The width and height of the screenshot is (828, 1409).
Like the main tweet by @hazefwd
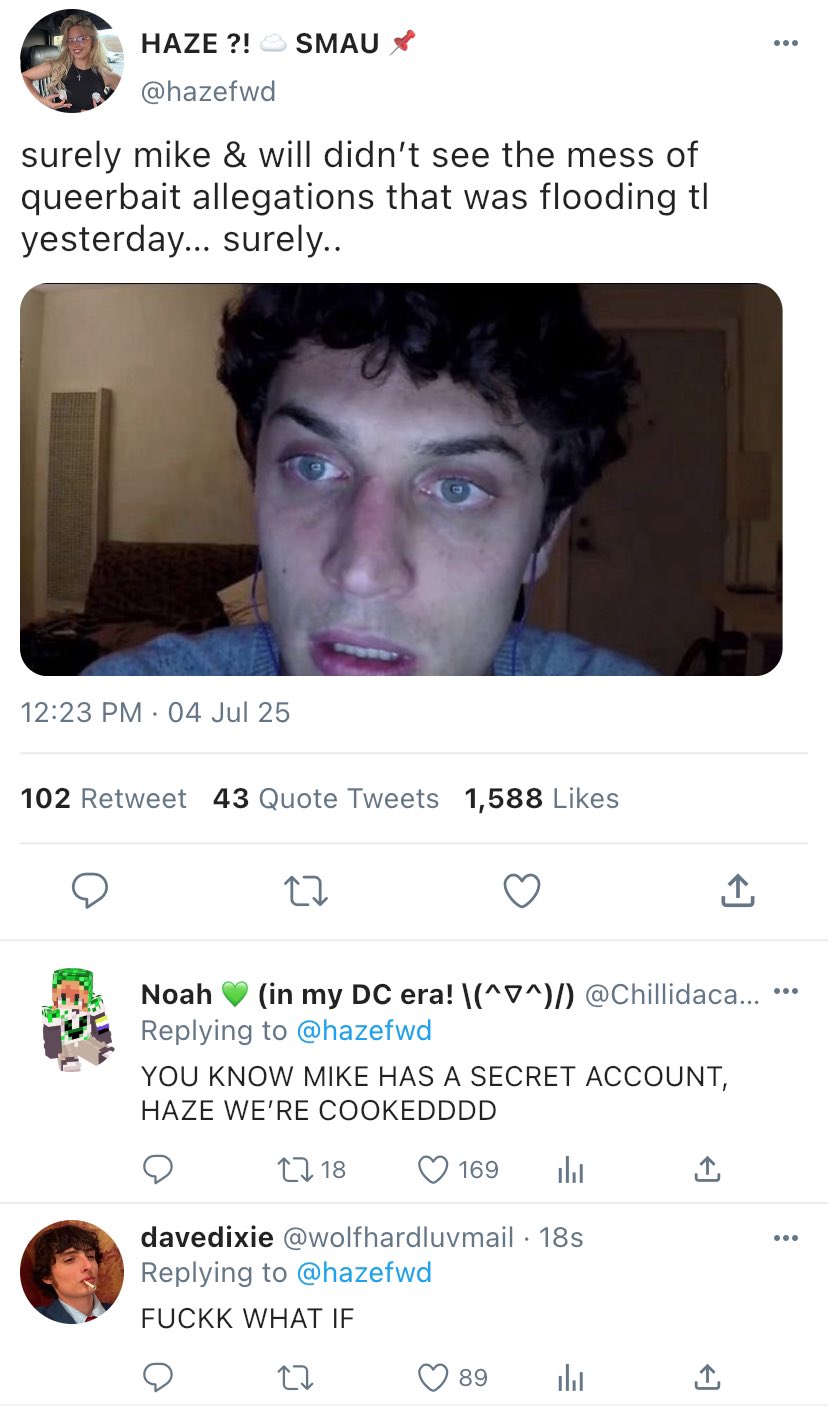521,890
